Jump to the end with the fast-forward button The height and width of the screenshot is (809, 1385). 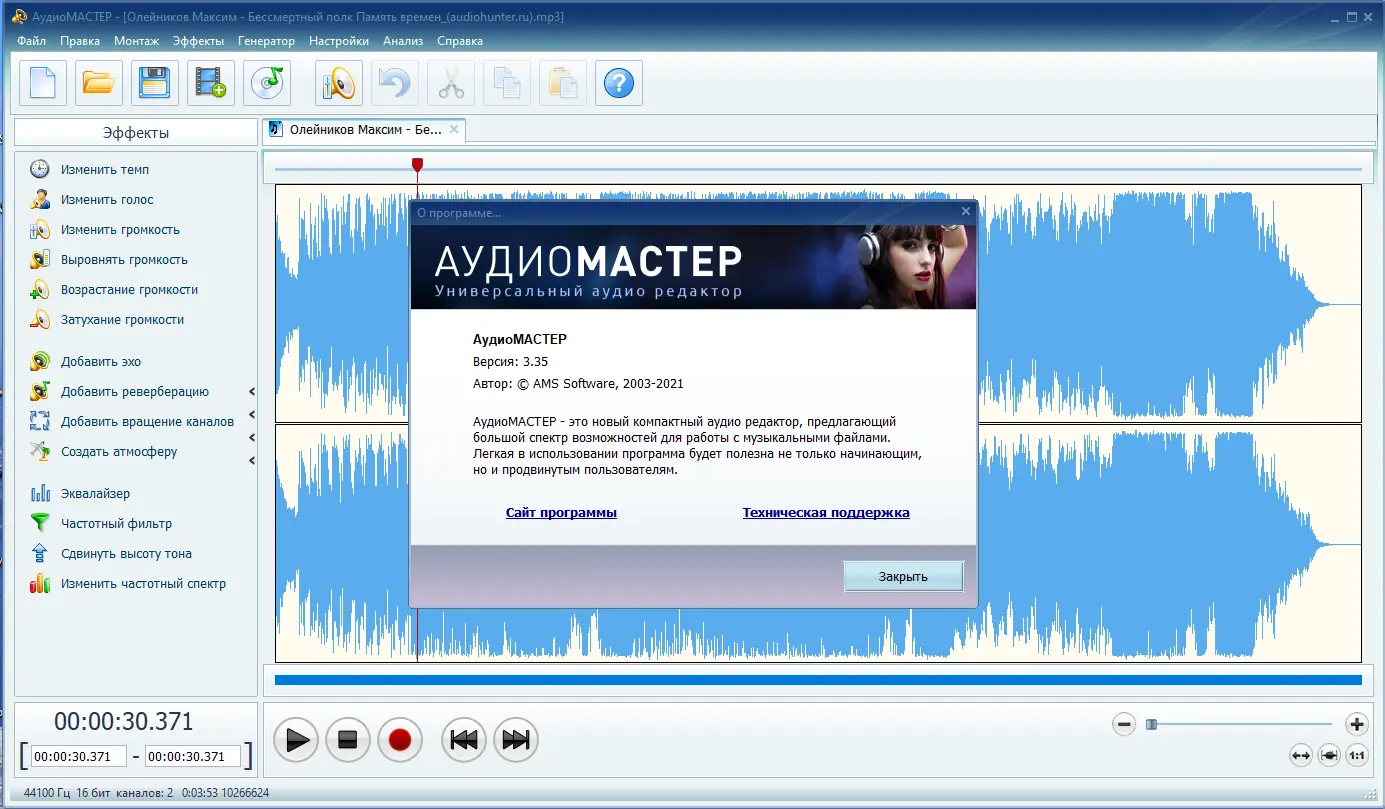pos(515,740)
